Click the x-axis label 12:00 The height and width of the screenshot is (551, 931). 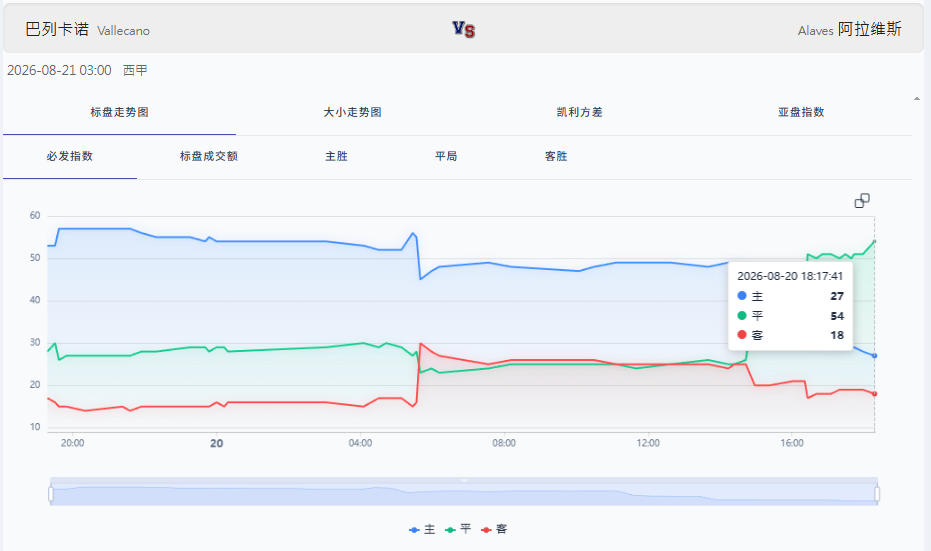[x=648, y=443]
